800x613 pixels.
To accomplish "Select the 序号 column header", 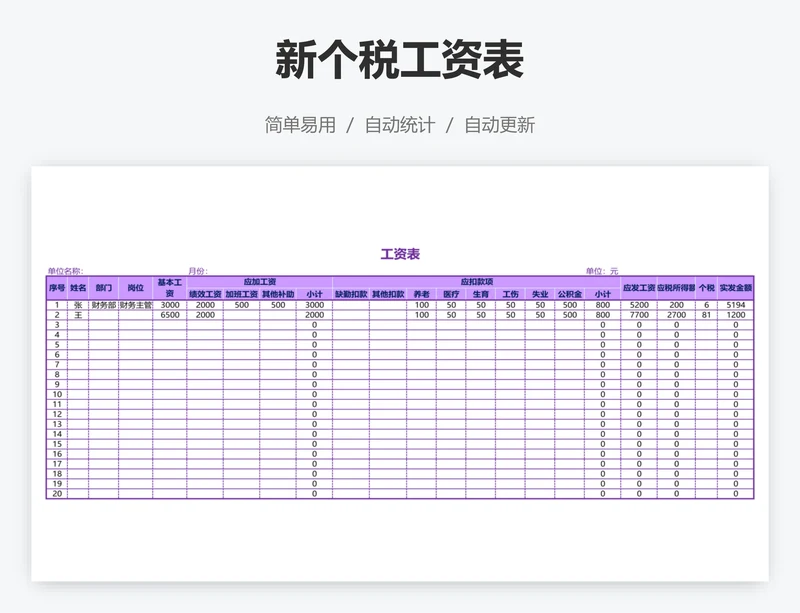I will (57, 288).
